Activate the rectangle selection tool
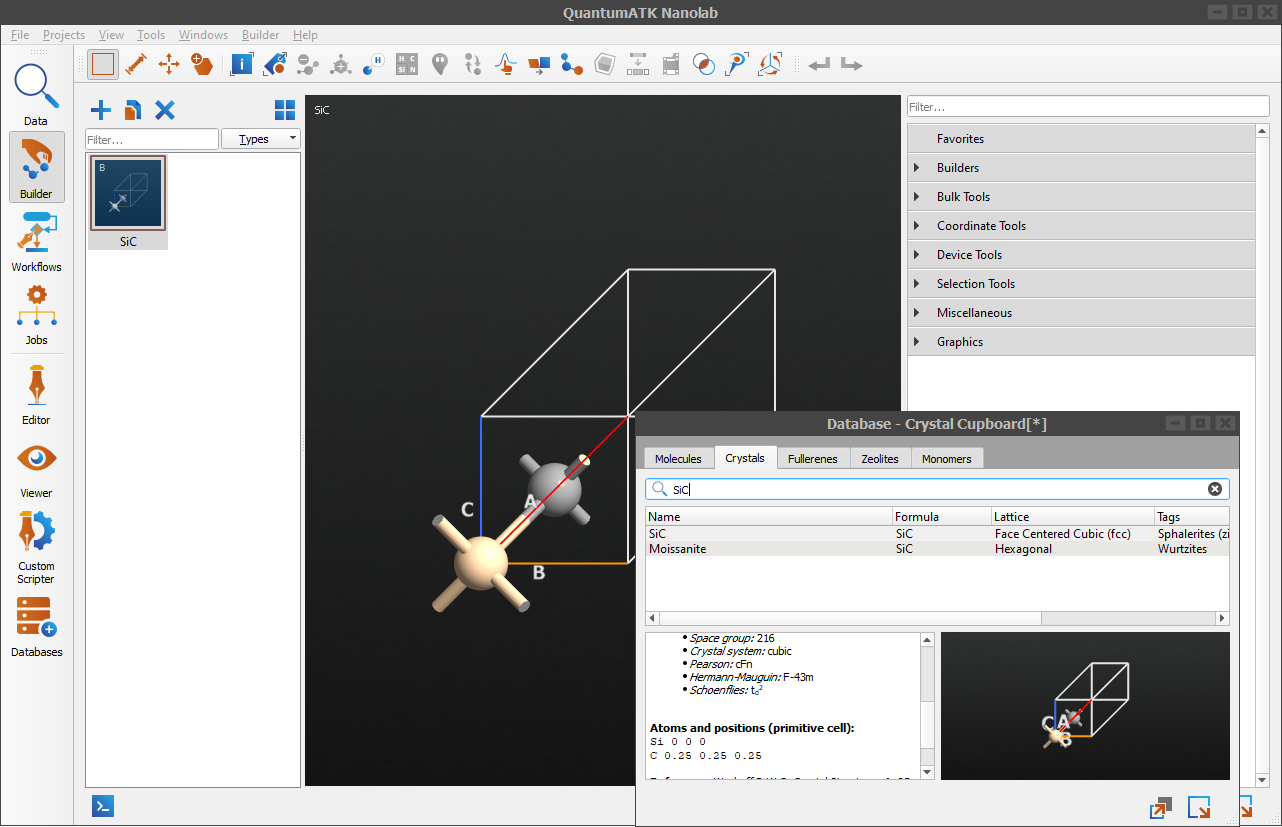This screenshot has width=1282, height=827. pyautogui.click(x=103, y=64)
